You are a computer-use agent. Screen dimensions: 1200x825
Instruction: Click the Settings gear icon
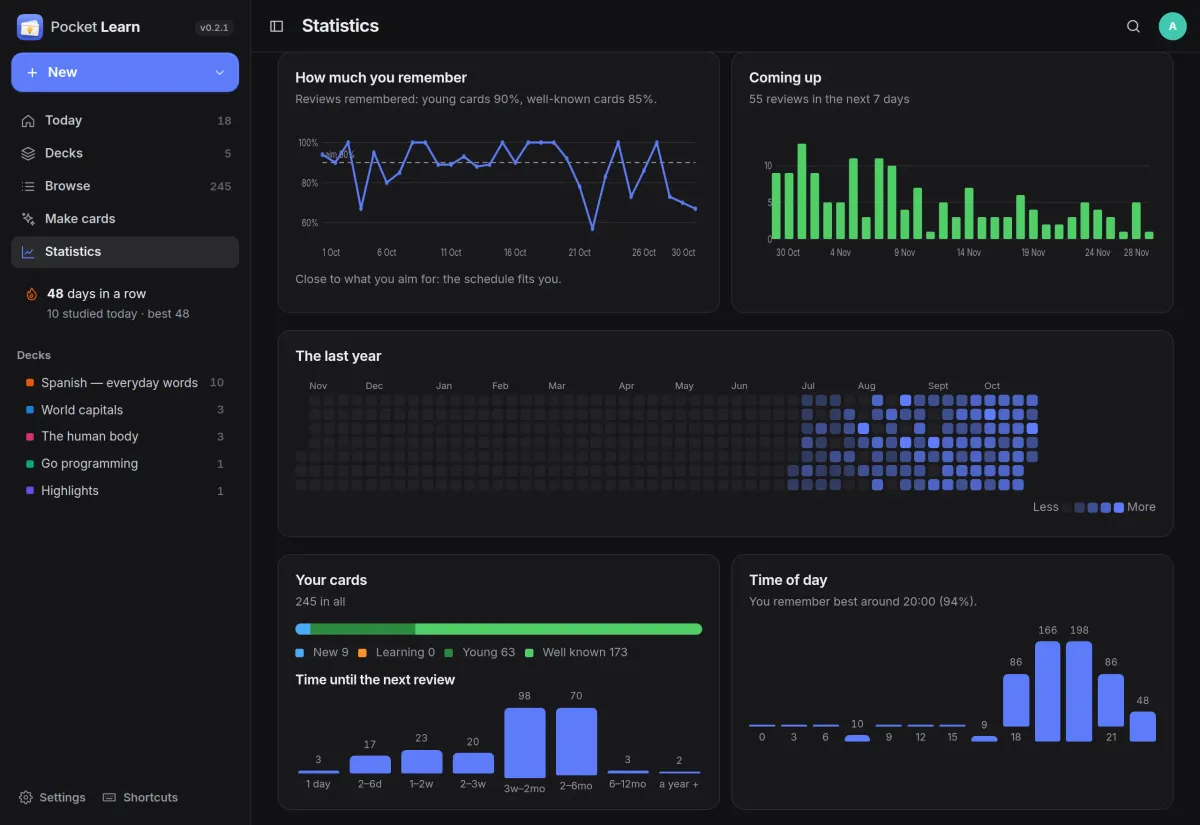(26, 797)
